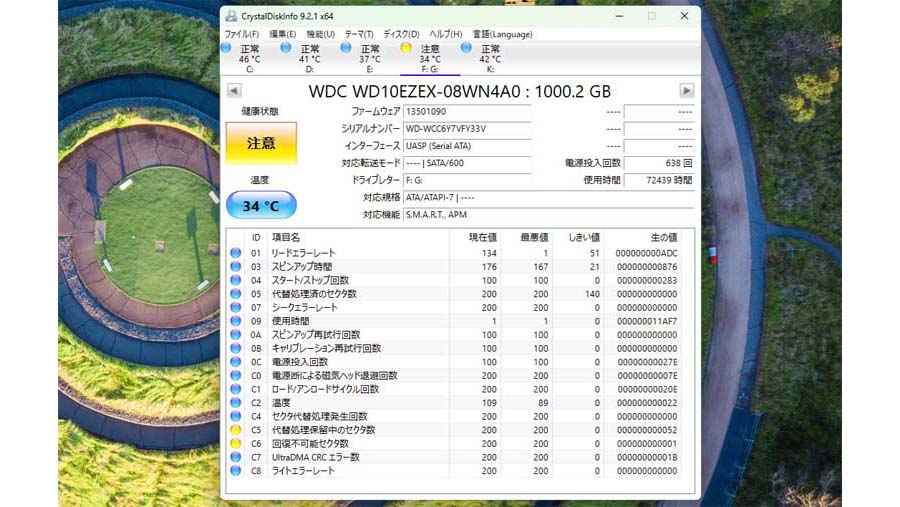900x507 pixels.
Task: Click status icon of row 04 スタート/ストップ回数
Action: 235,280
